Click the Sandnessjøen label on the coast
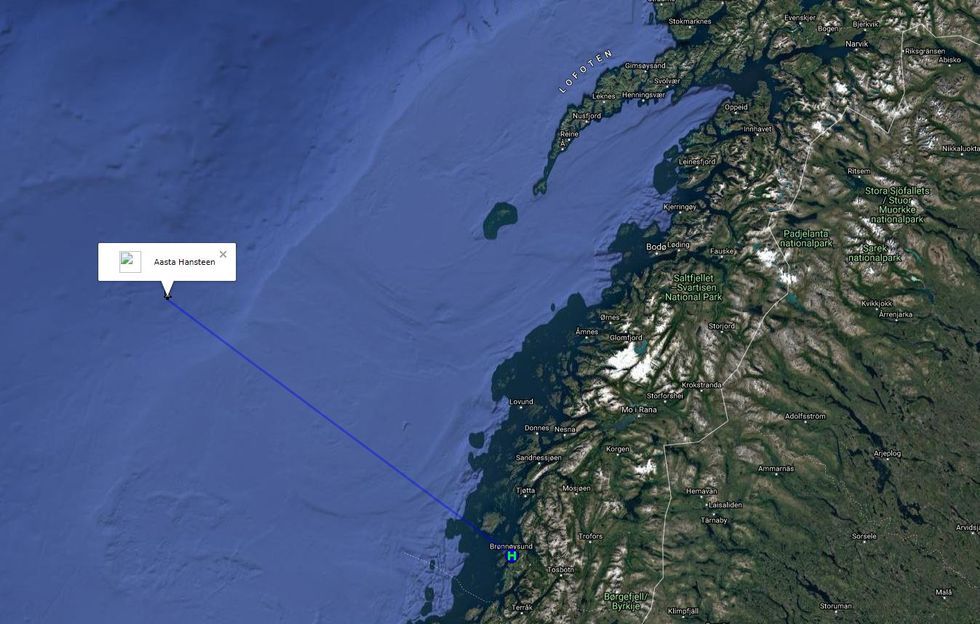This screenshot has width=980, height=624. click(x=538, y=458)
